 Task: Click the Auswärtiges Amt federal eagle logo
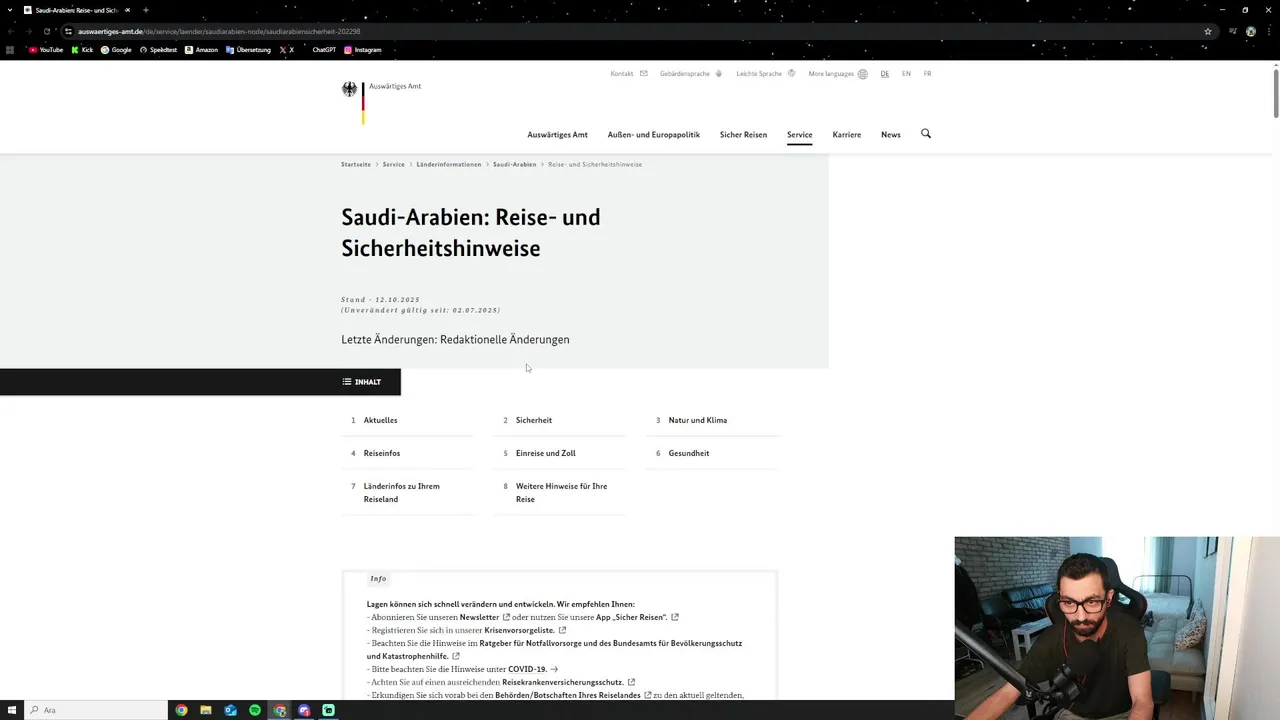(350, 90)
